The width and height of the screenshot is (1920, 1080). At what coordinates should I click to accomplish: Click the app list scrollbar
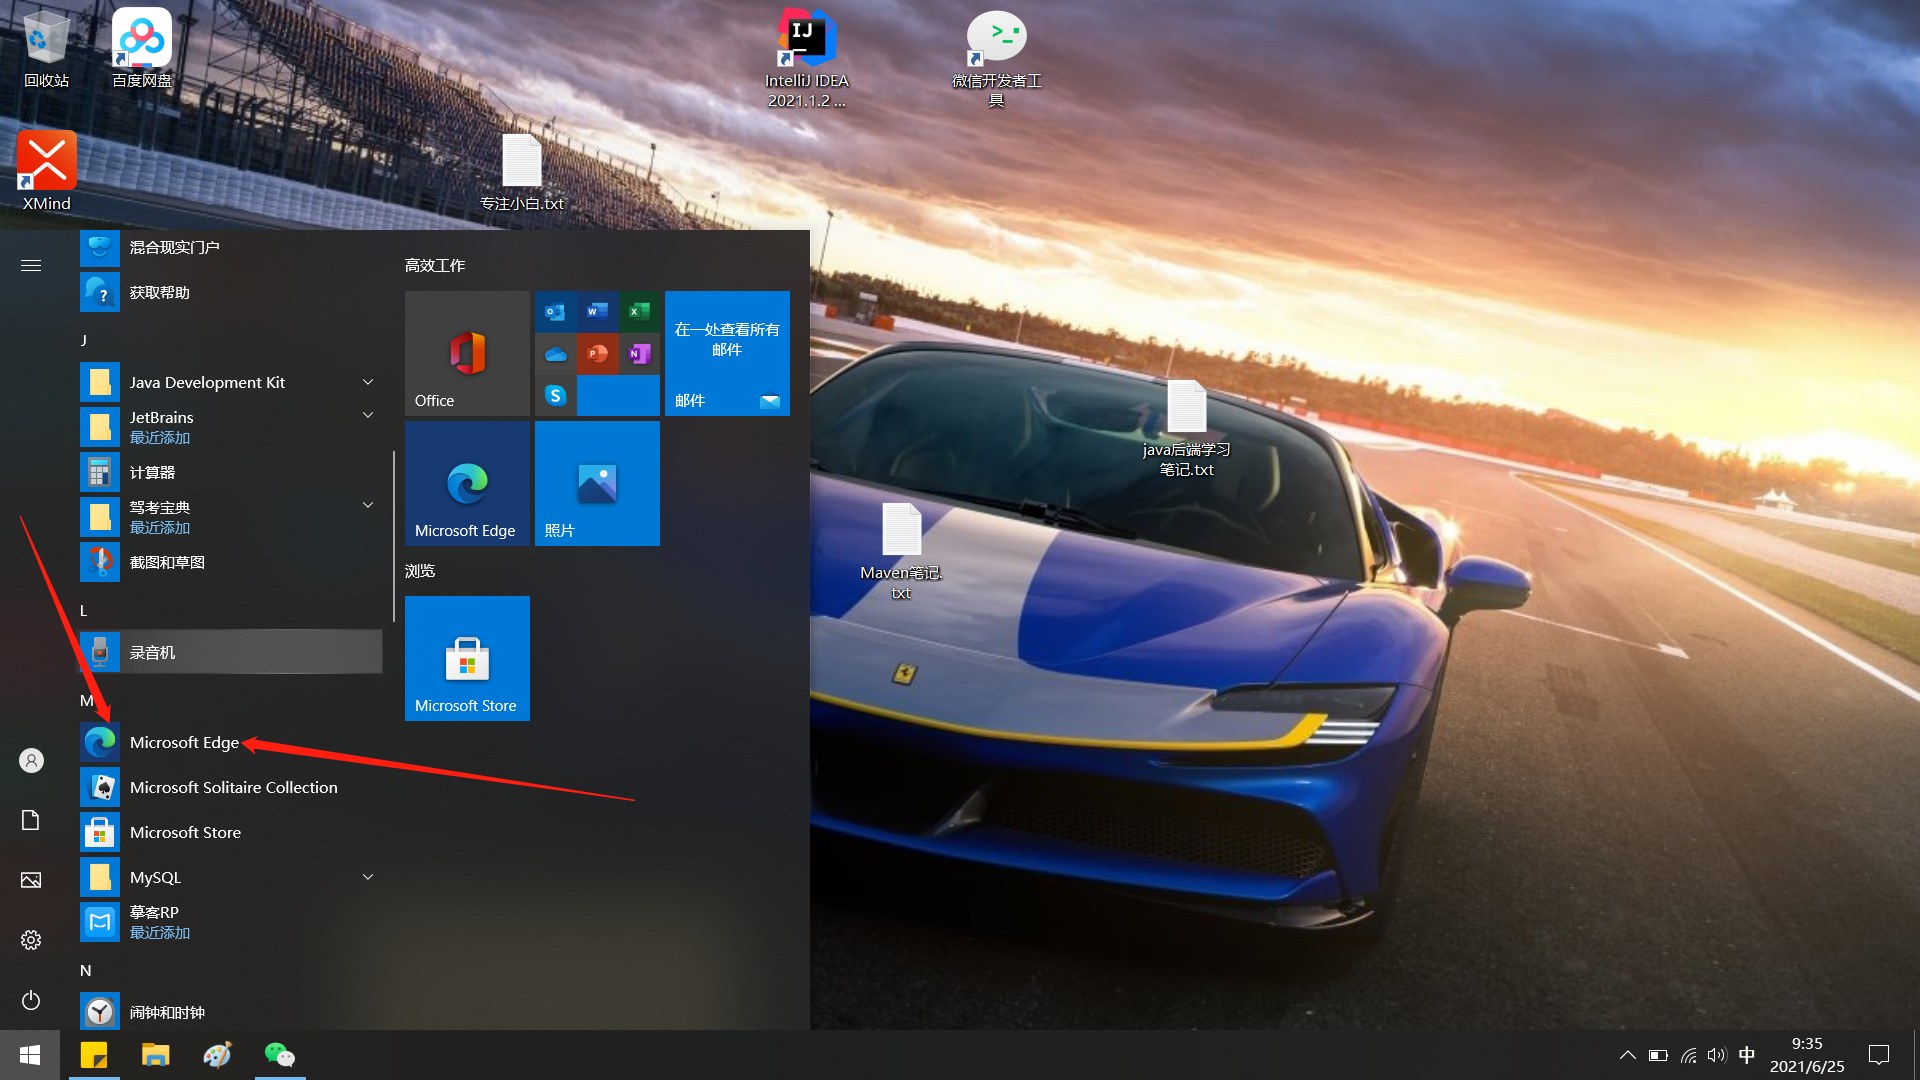click(x=394, y=535)
